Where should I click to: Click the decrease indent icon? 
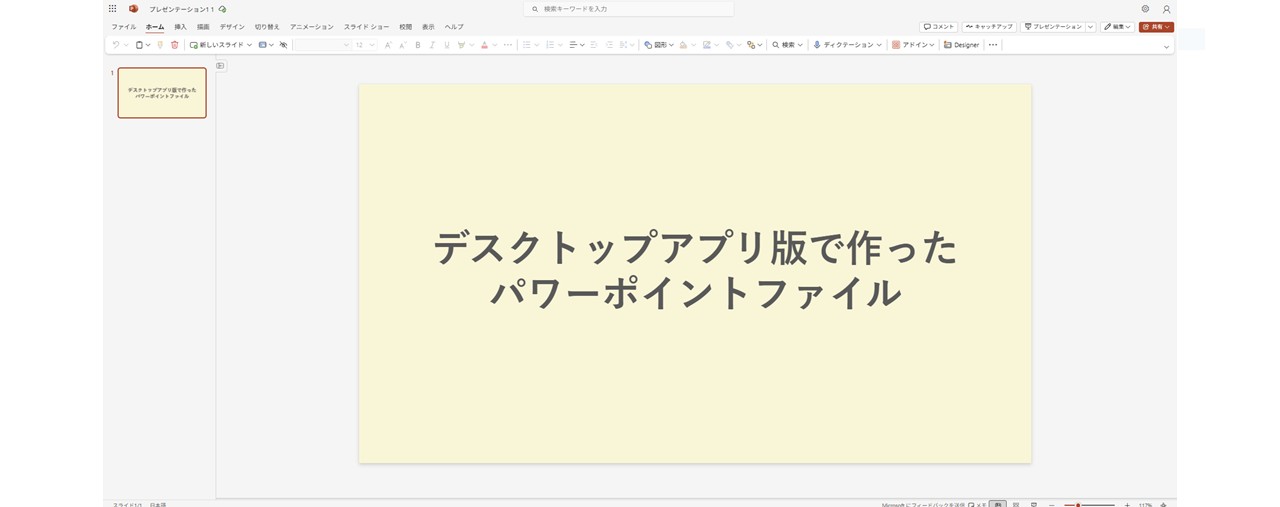pyautogui.click(x=594, y=45)
